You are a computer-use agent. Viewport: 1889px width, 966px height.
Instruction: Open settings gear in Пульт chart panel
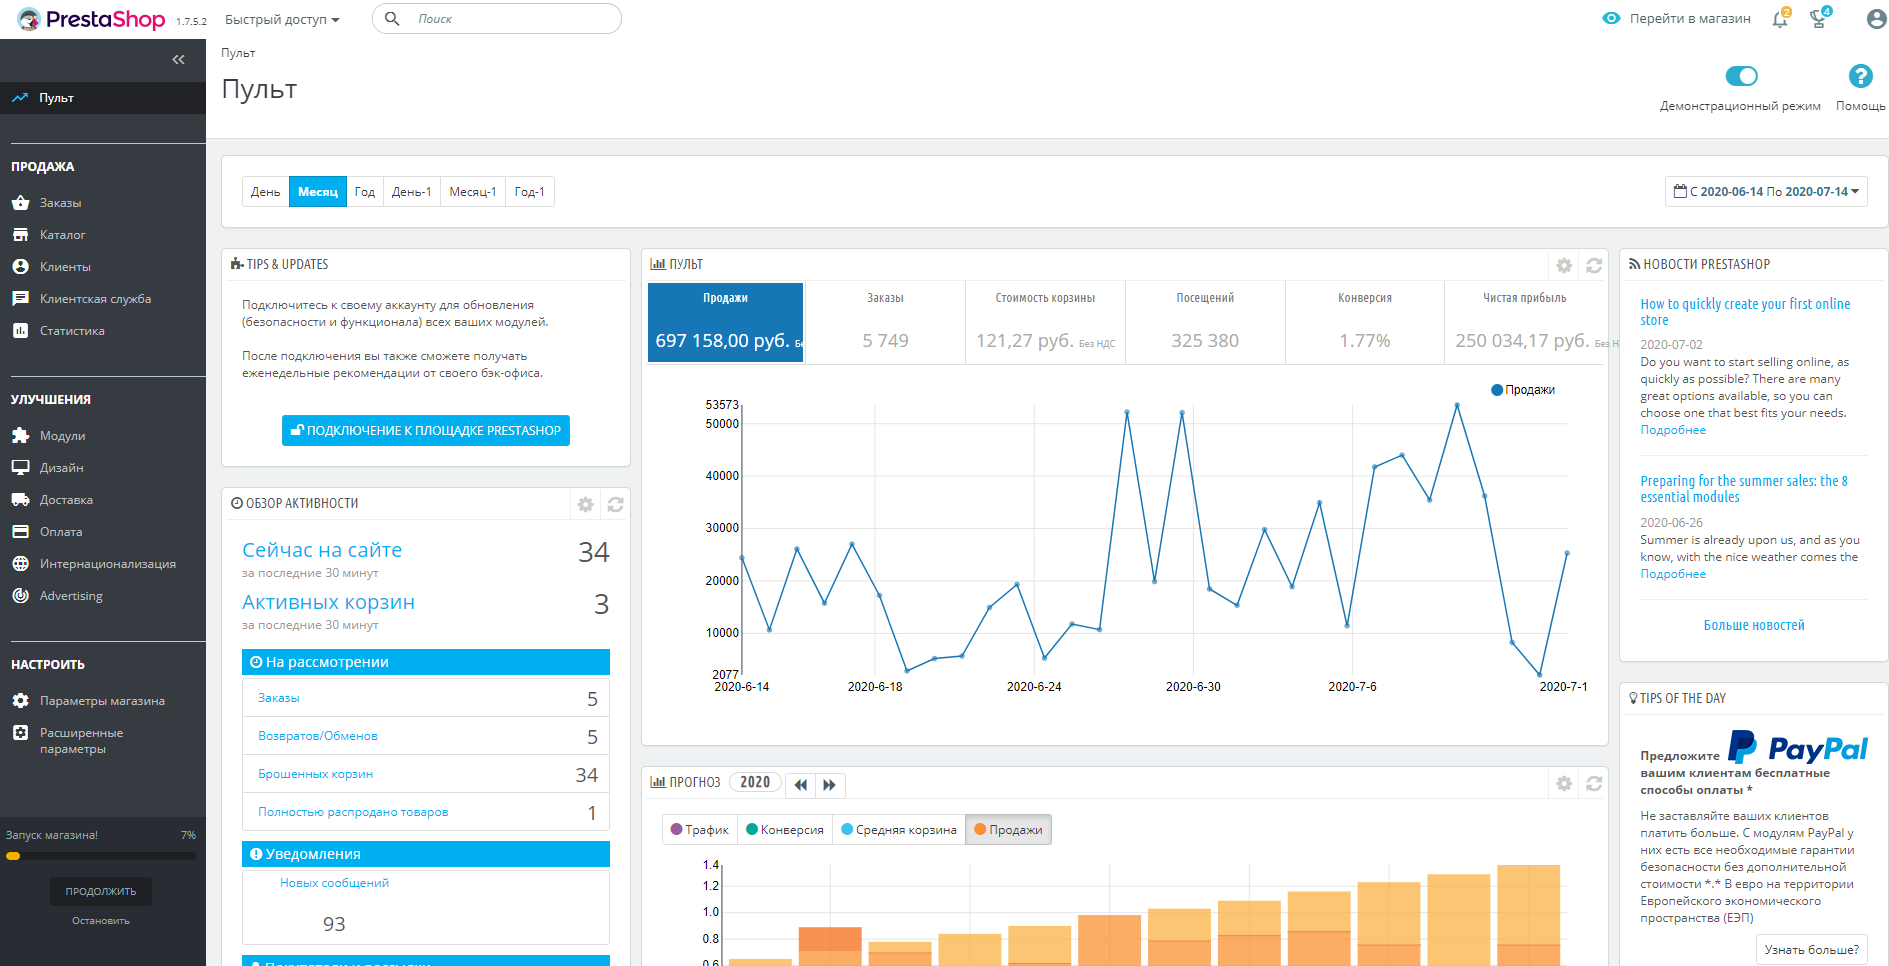(1564, 265)
